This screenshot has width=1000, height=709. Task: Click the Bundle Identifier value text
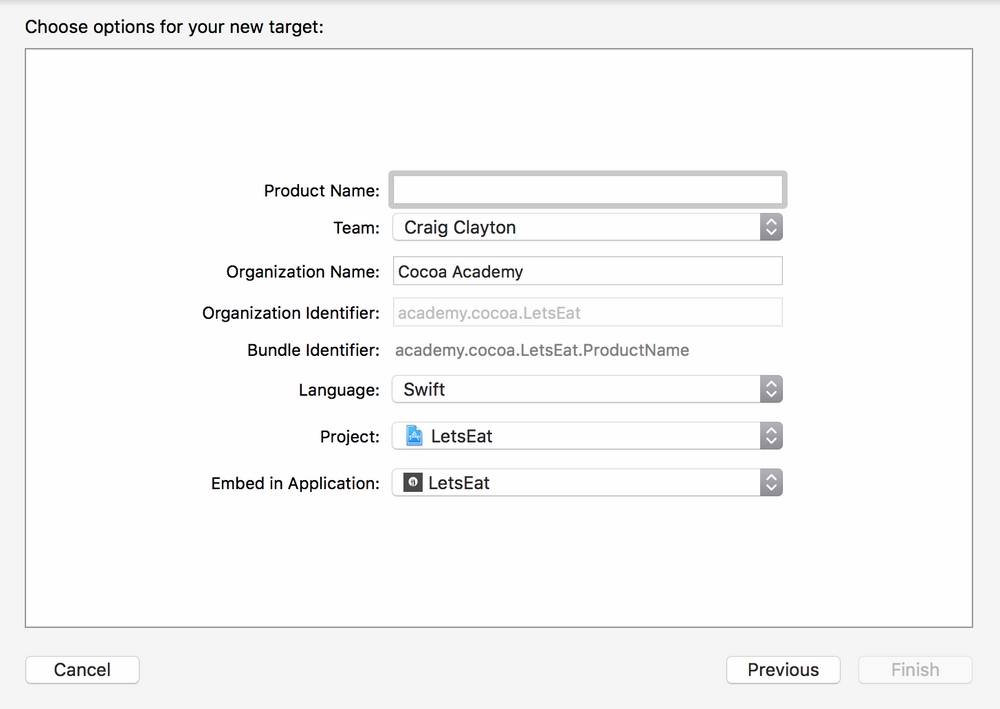click(x=542, y=350)
